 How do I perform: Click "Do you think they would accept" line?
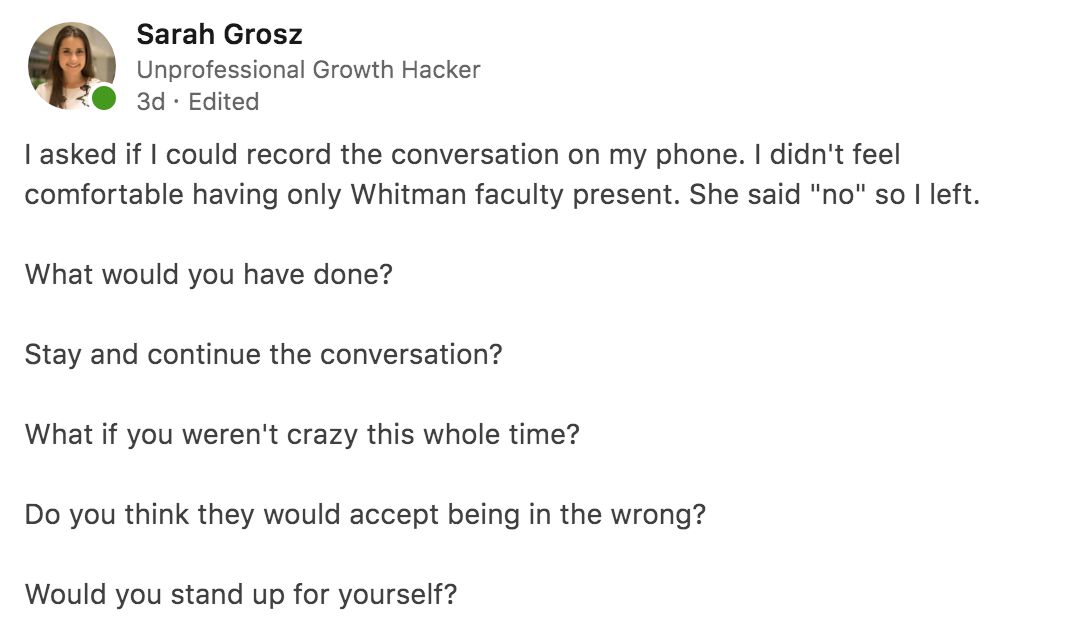pyautogui.click(x=365, y=515)
